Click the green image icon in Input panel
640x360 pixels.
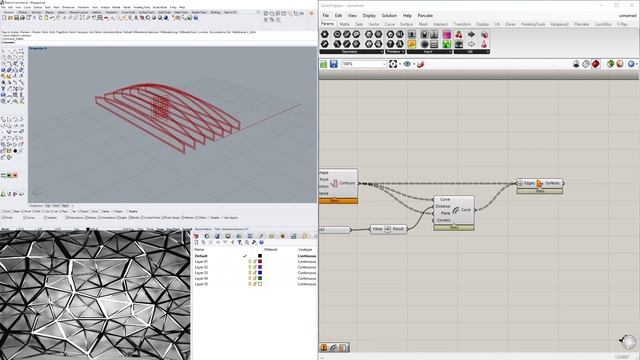[x=447, y=44]
